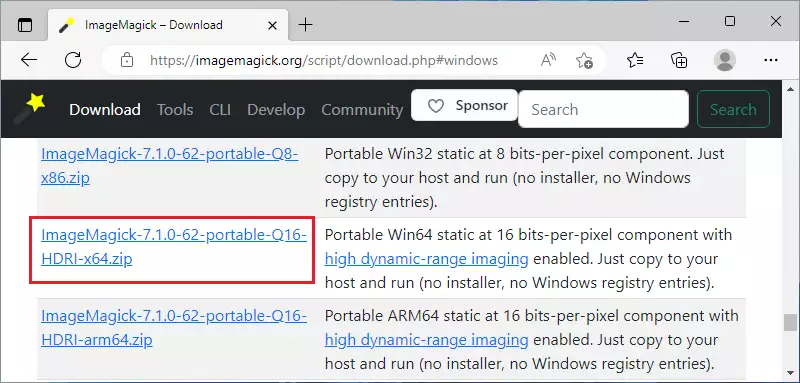This screenshot has height=383, width=800.
Task: Go back with the browser arrow
Action: click(29, 60)
